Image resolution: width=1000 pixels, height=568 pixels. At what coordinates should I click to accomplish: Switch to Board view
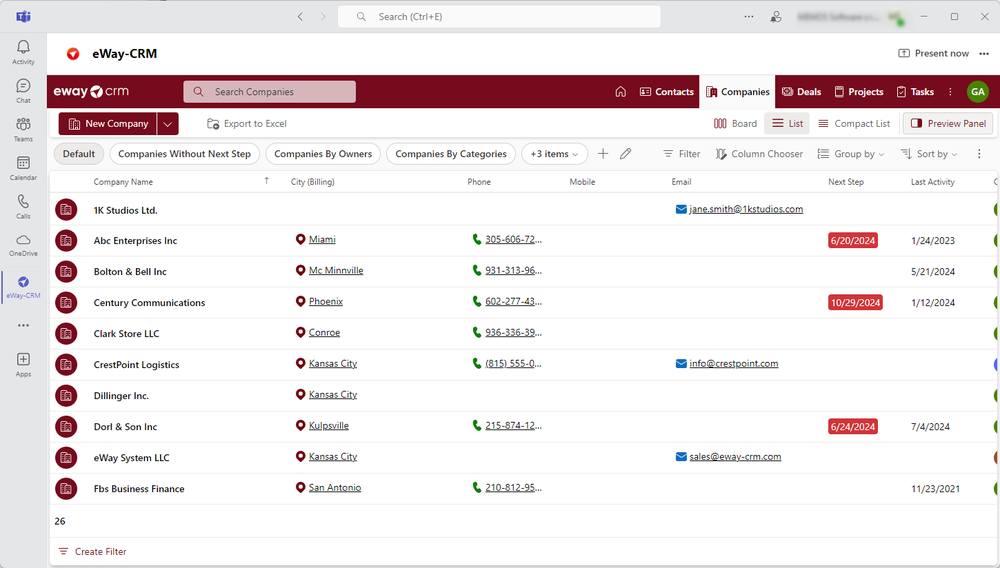[735, 124]
